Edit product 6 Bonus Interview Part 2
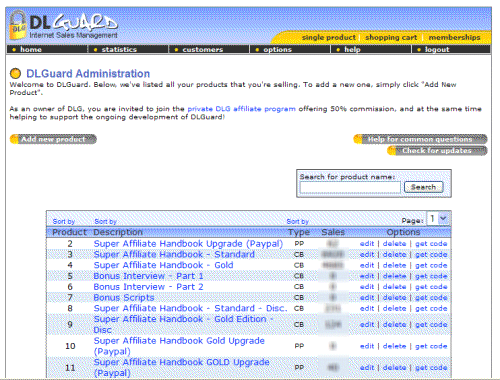 367,287
